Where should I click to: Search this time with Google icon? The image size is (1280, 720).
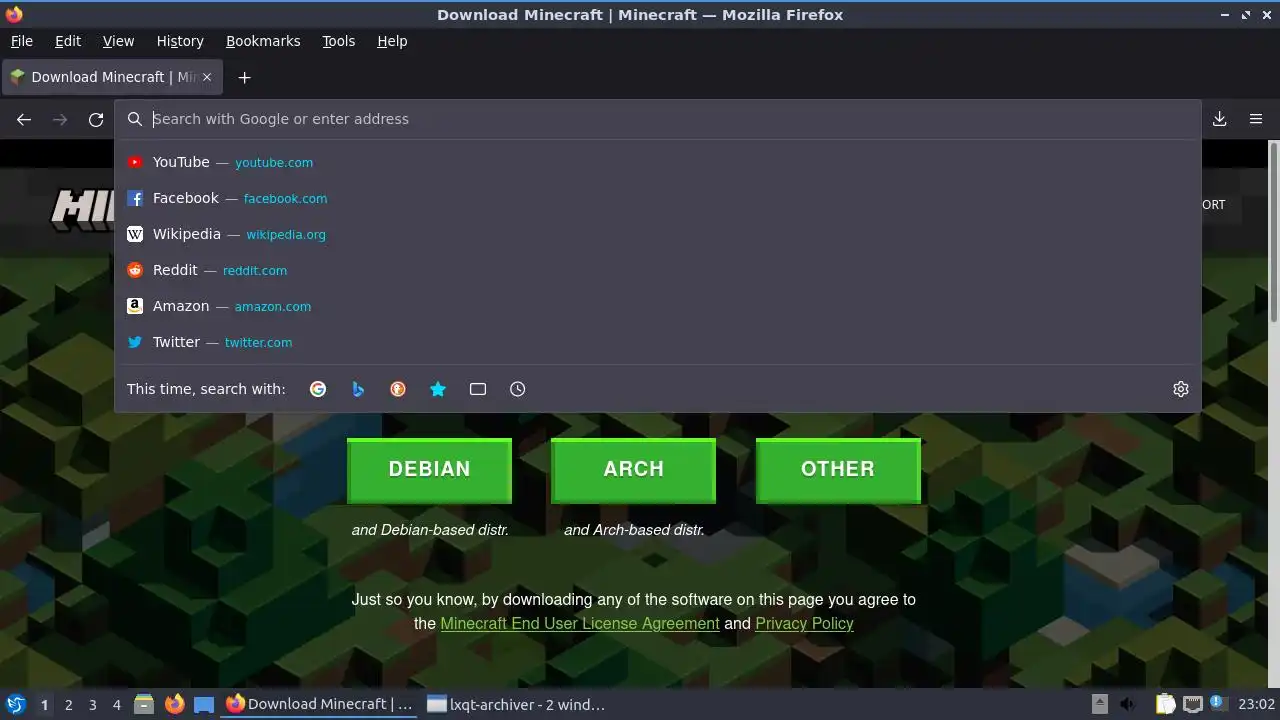click(318, 389)
